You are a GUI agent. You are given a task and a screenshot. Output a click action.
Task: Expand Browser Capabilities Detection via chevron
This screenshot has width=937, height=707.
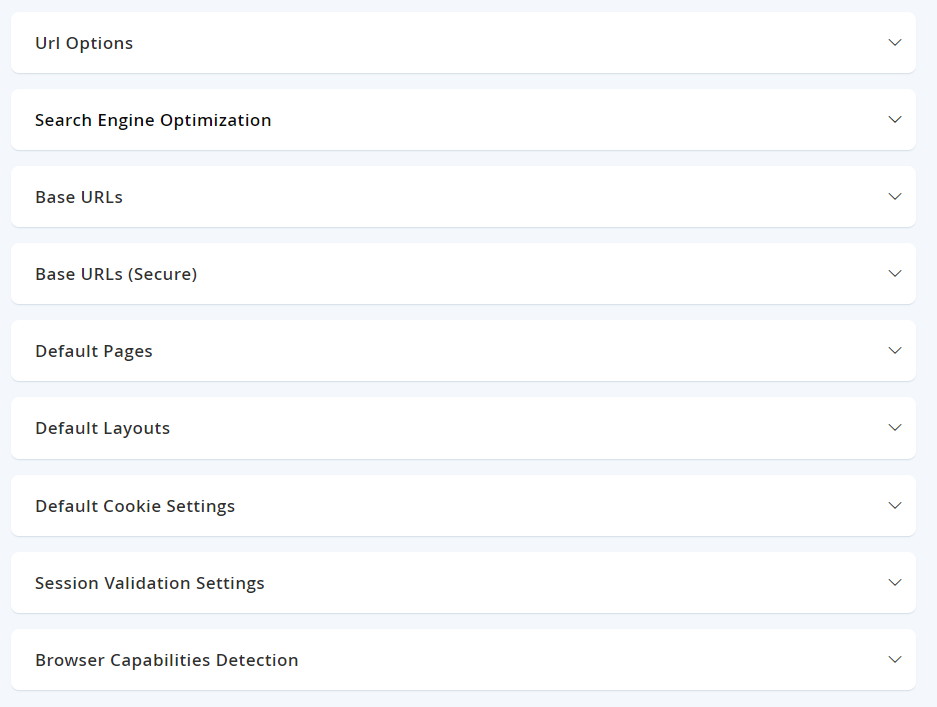pyautogui.click(x=895, y=660)
